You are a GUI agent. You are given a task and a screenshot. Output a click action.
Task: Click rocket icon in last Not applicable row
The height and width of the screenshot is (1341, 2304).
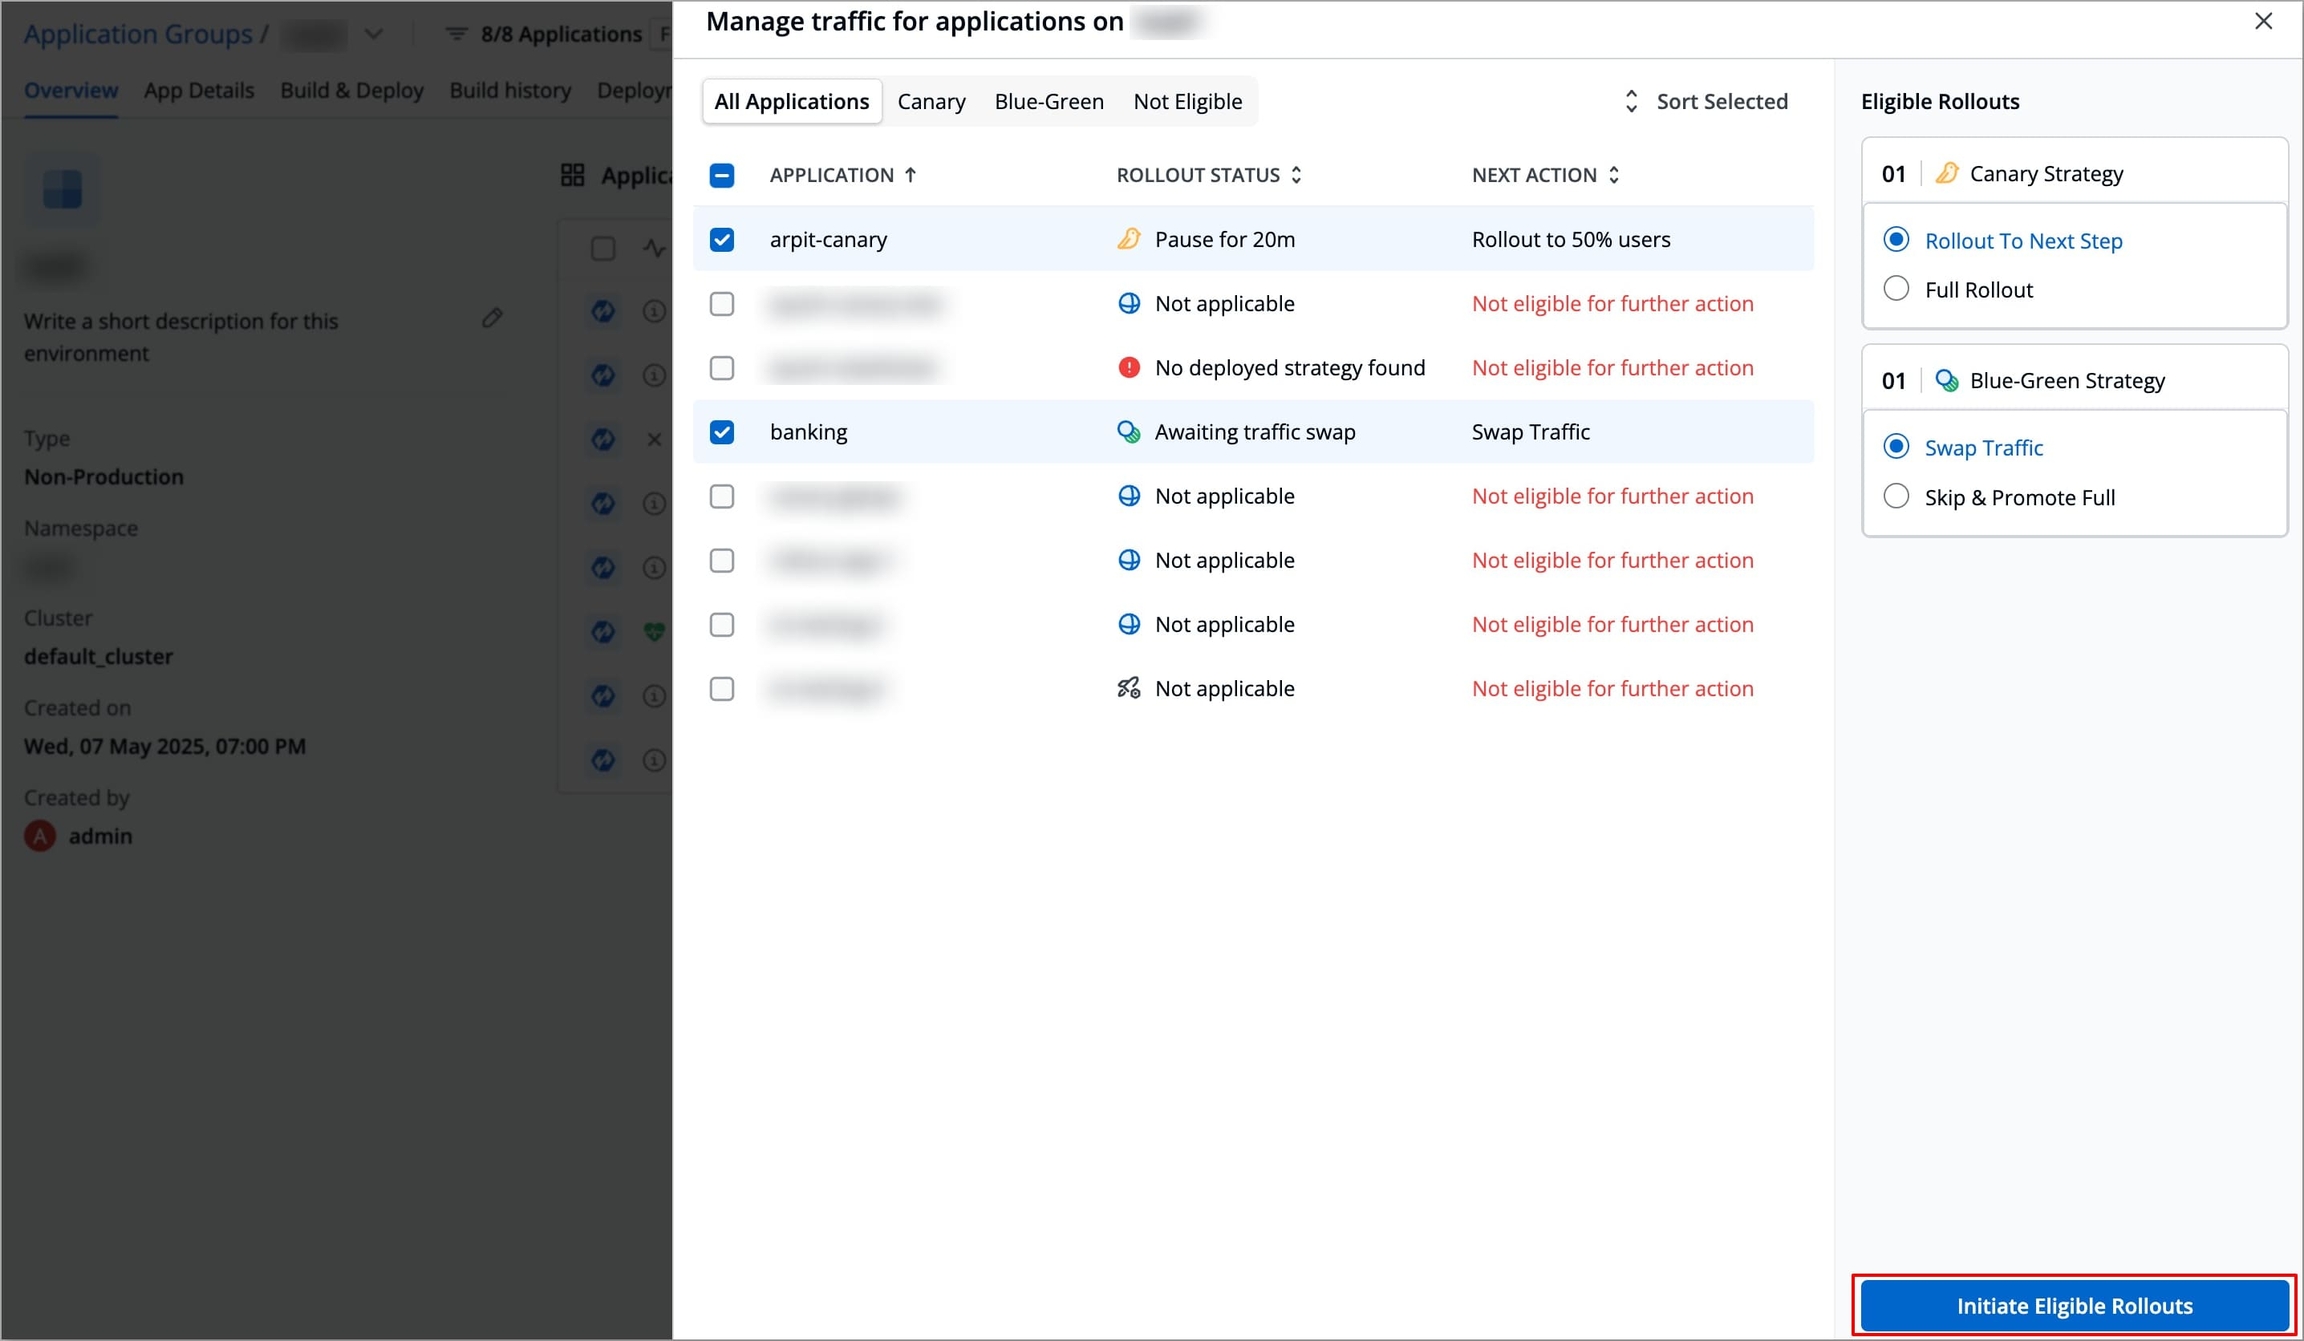tap(1128, 688)
